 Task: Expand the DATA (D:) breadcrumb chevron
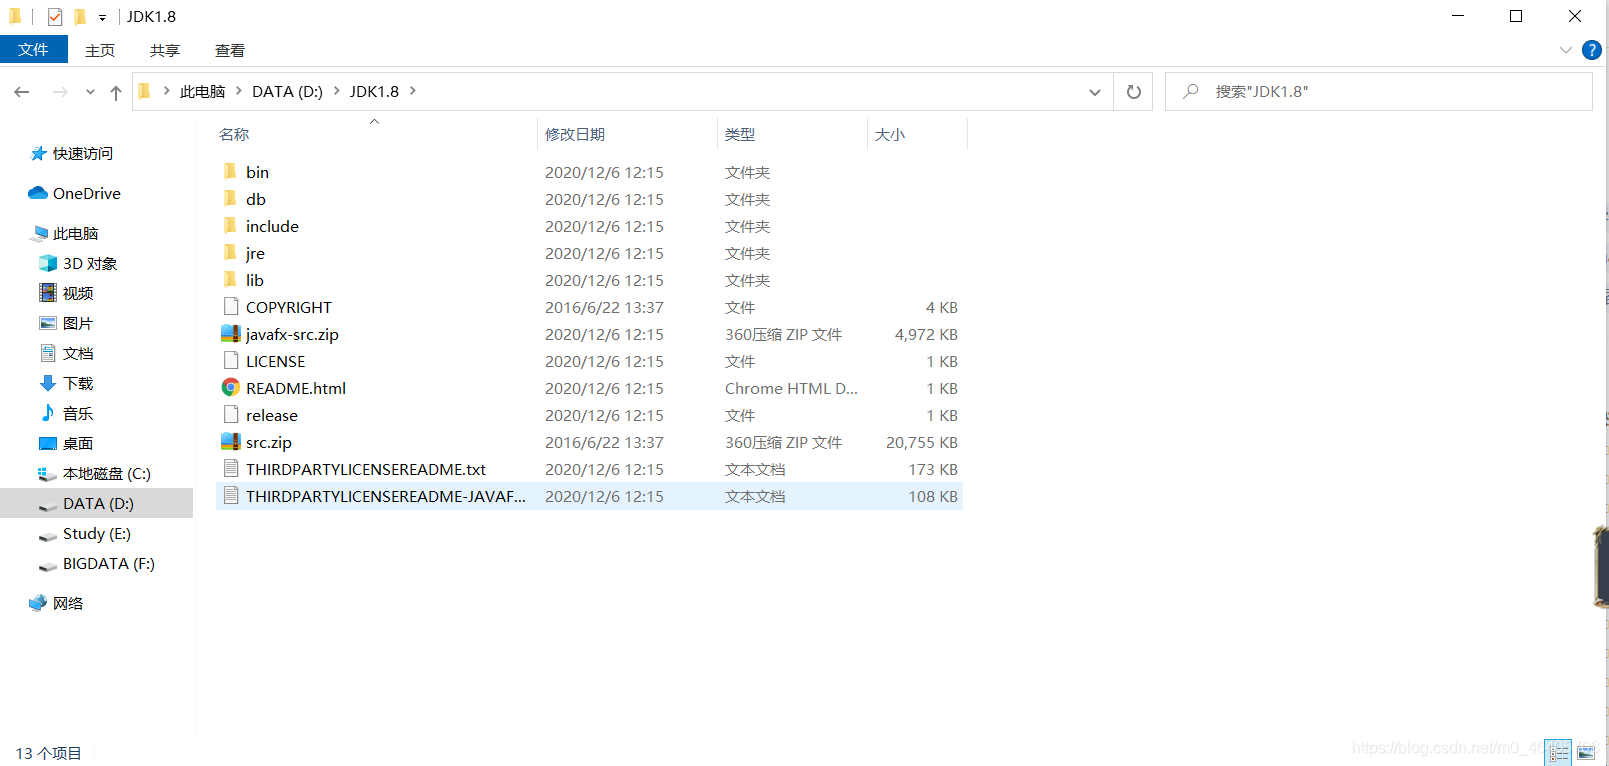pos(336,91)
